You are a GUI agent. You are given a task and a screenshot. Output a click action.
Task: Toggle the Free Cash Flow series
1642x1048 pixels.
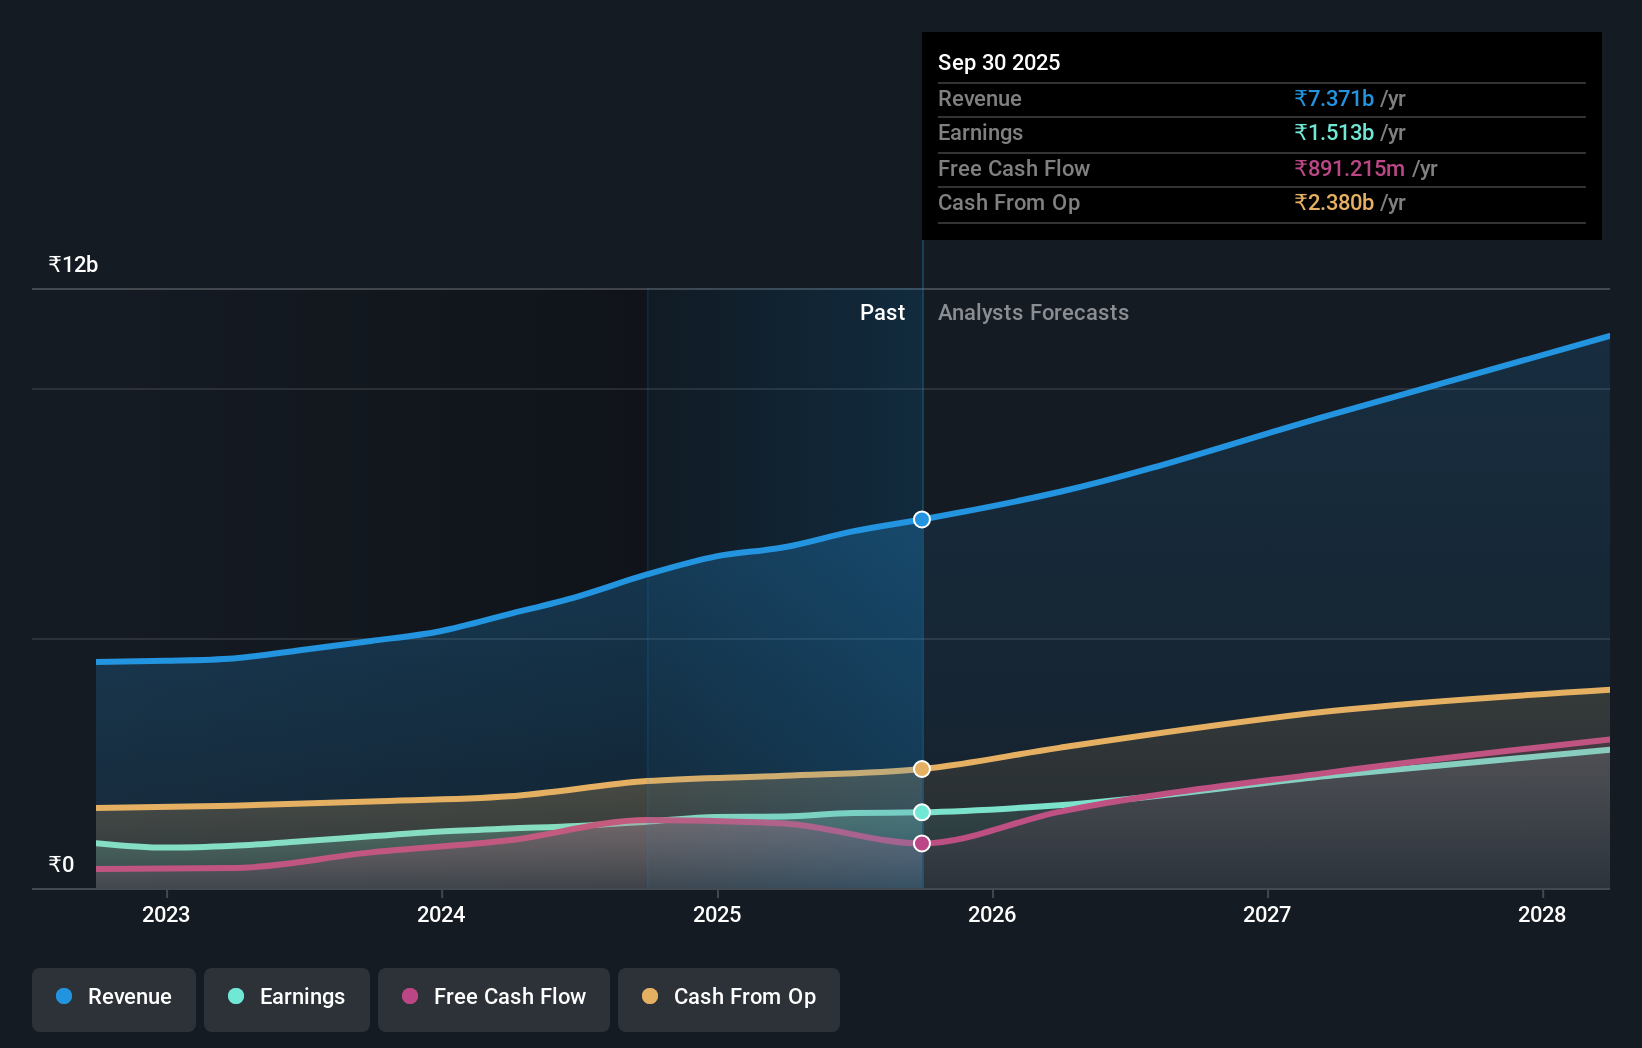(x=493, y=999)
